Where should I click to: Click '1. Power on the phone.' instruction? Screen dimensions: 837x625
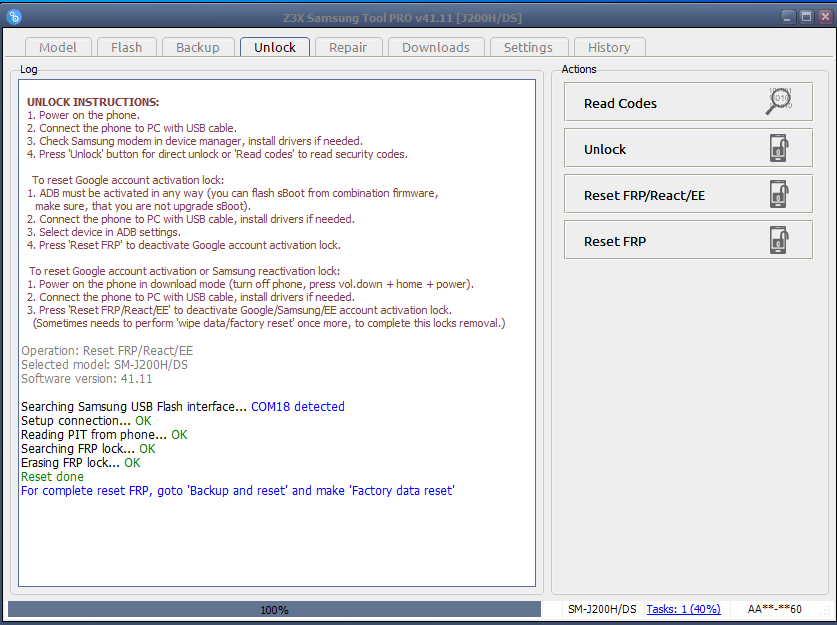point(83,115)
